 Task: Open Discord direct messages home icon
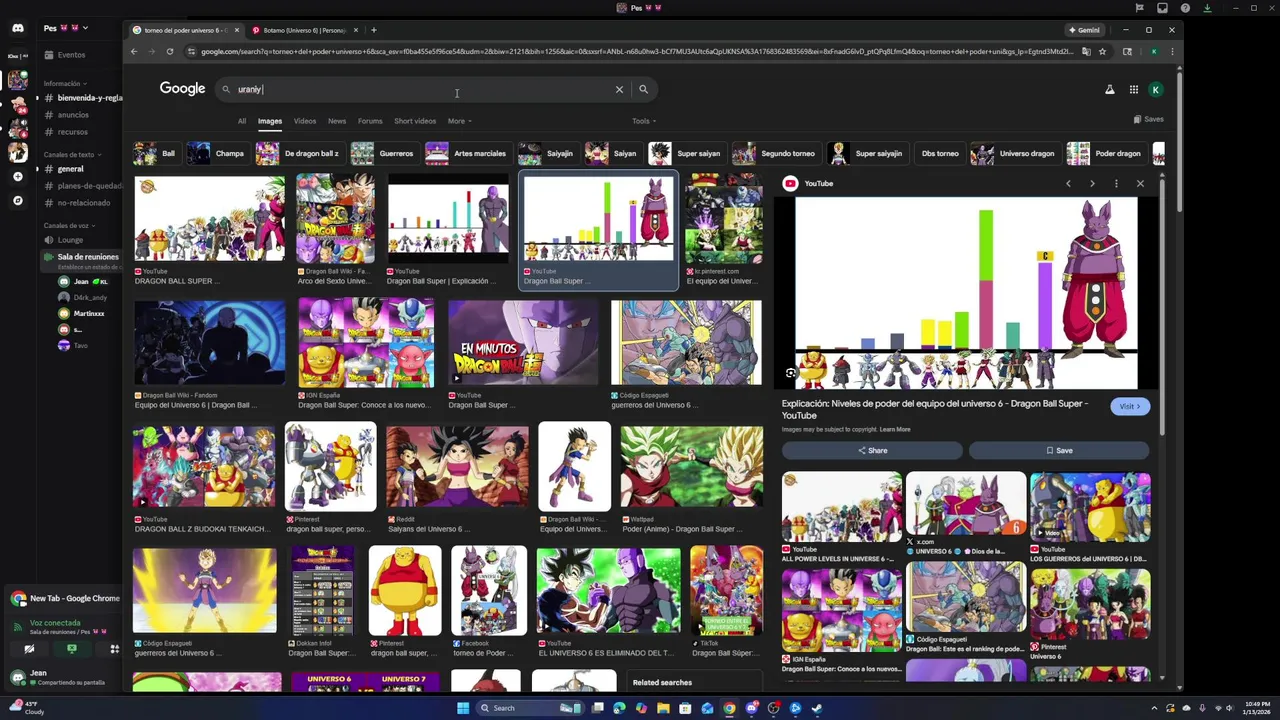click(x=18, y=28)
